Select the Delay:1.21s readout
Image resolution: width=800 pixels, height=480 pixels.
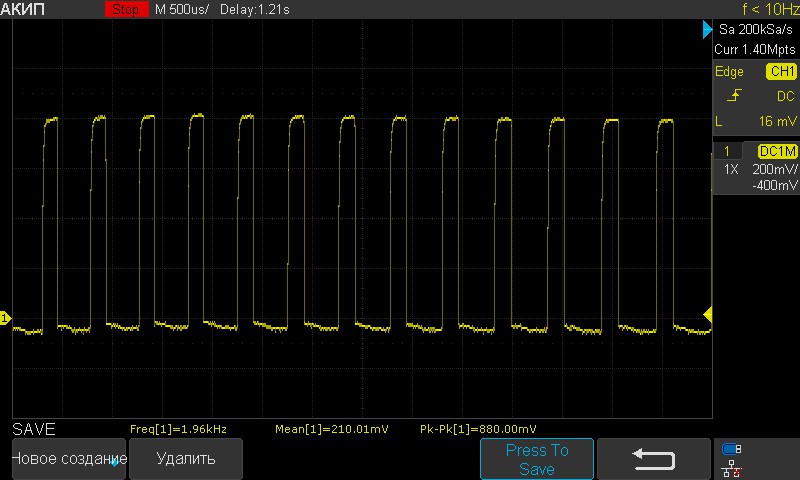255,9
